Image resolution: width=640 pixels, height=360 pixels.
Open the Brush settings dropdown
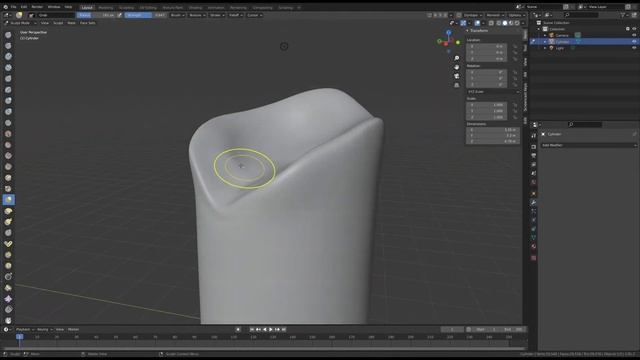click(x=177, y=15)
